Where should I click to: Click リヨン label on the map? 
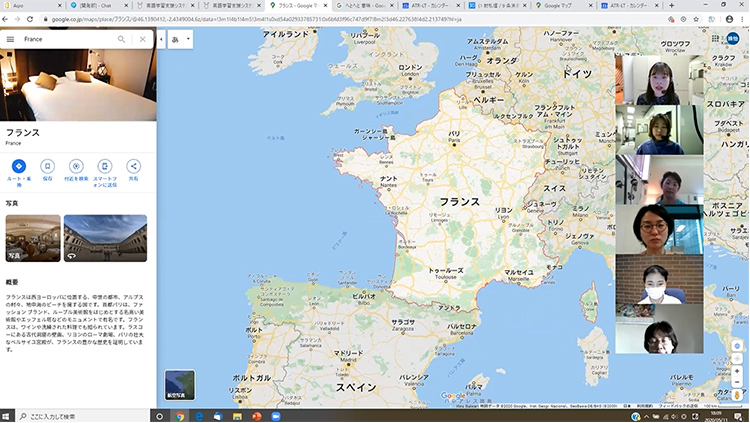(503, 211)
